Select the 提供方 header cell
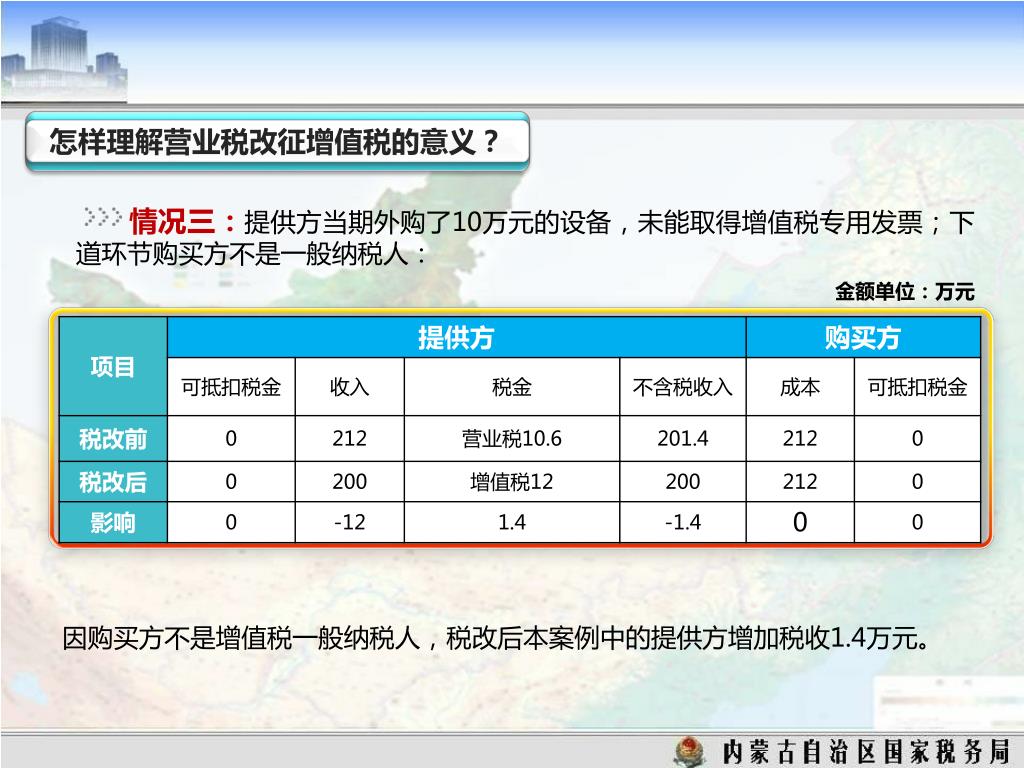 point(456,338)
